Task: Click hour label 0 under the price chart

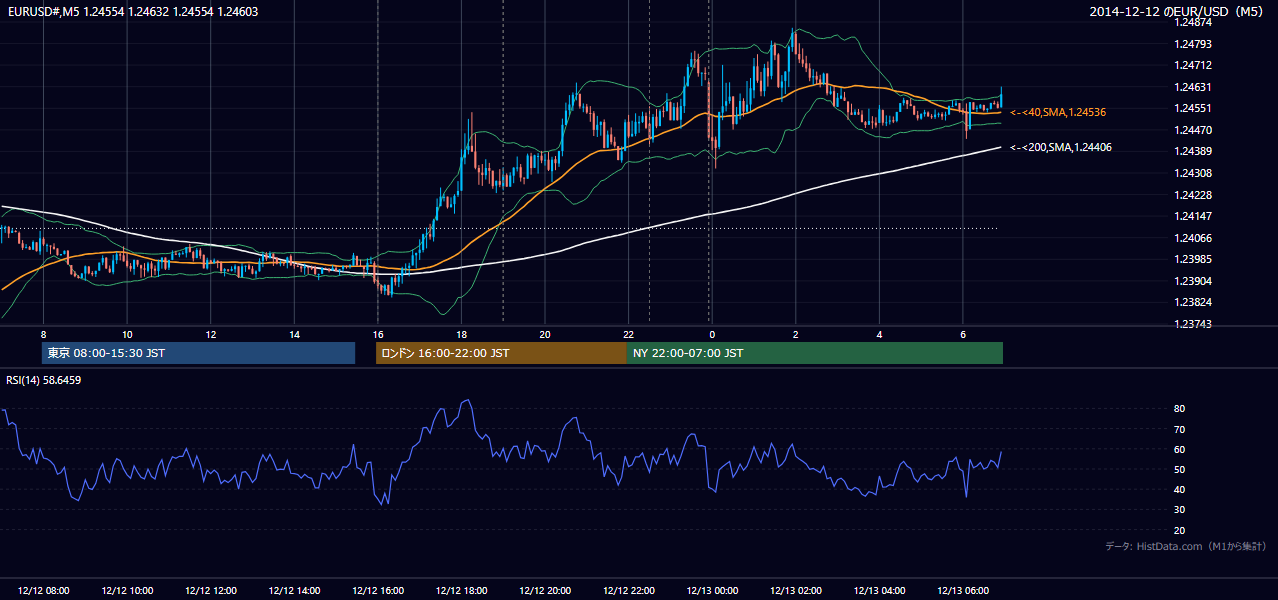Action: pos(711,333)
